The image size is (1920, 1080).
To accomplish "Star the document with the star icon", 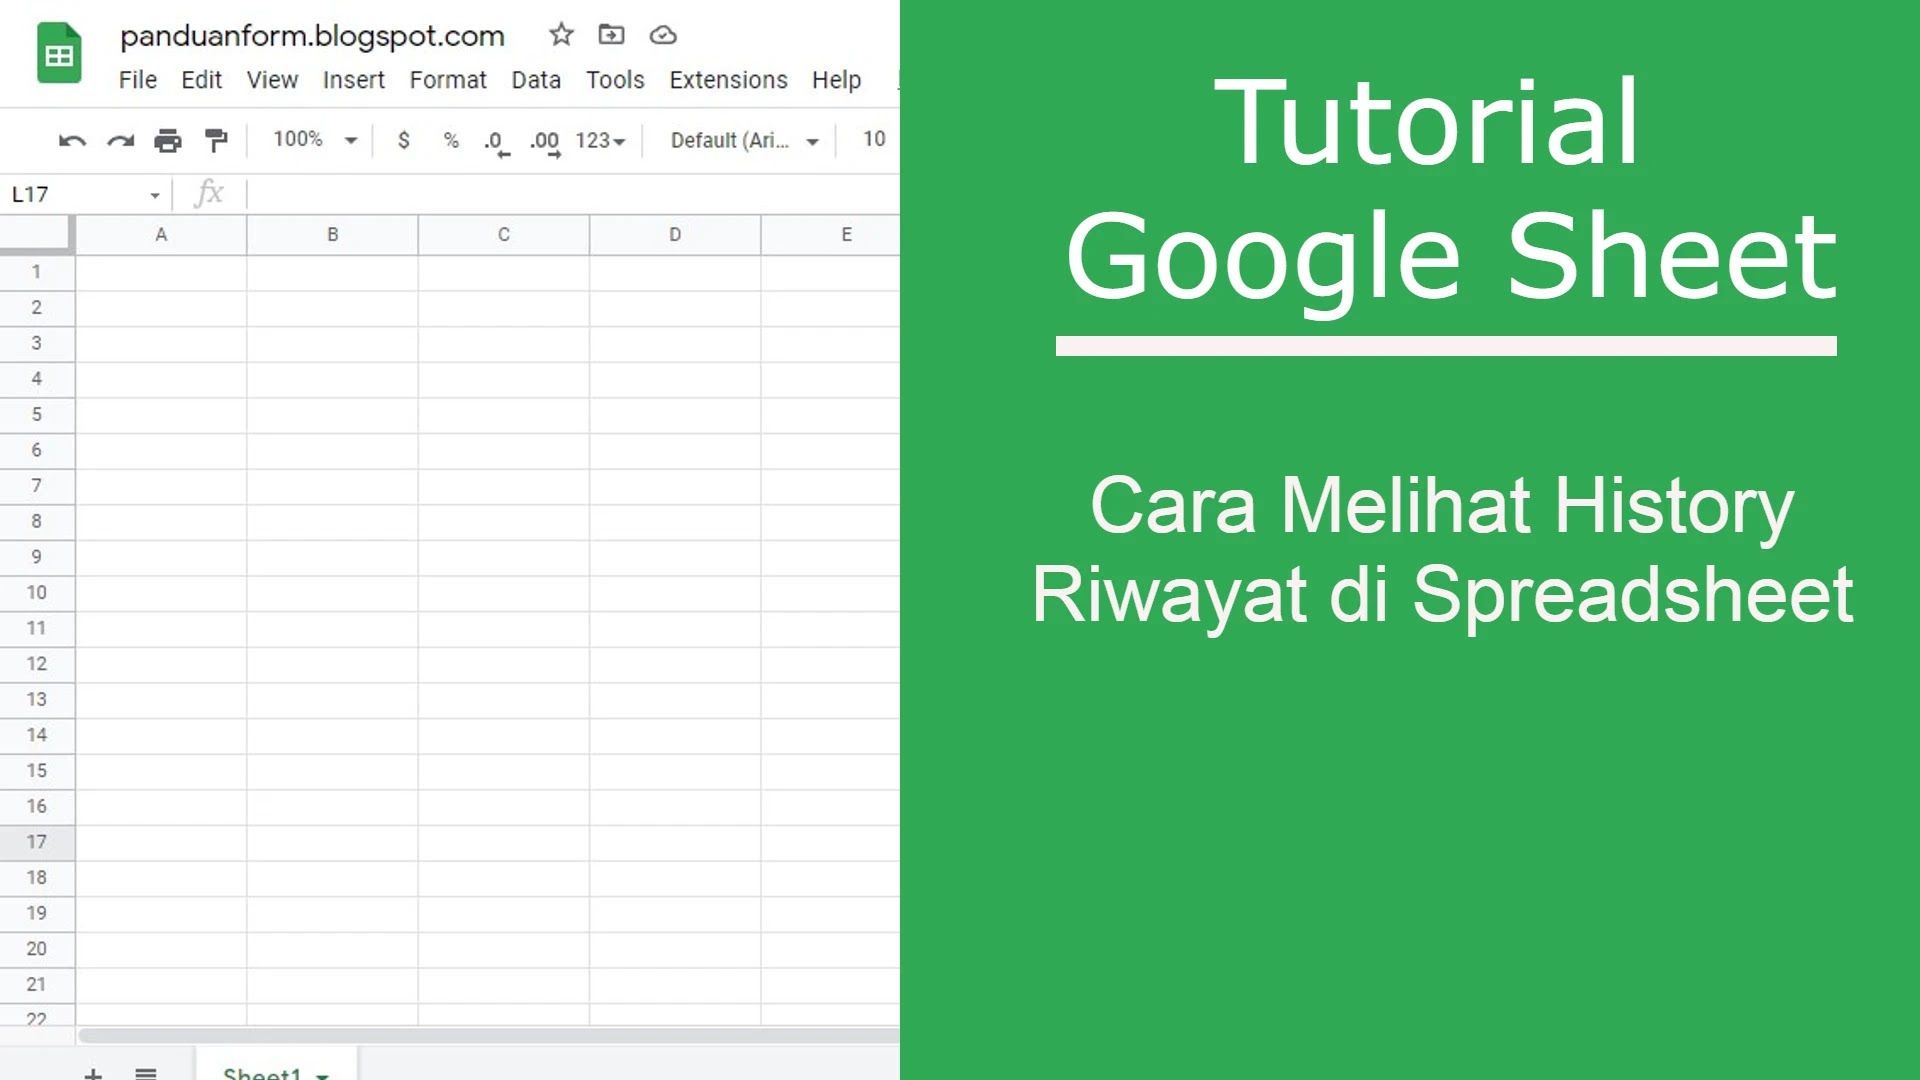I will tap(561, 35).
